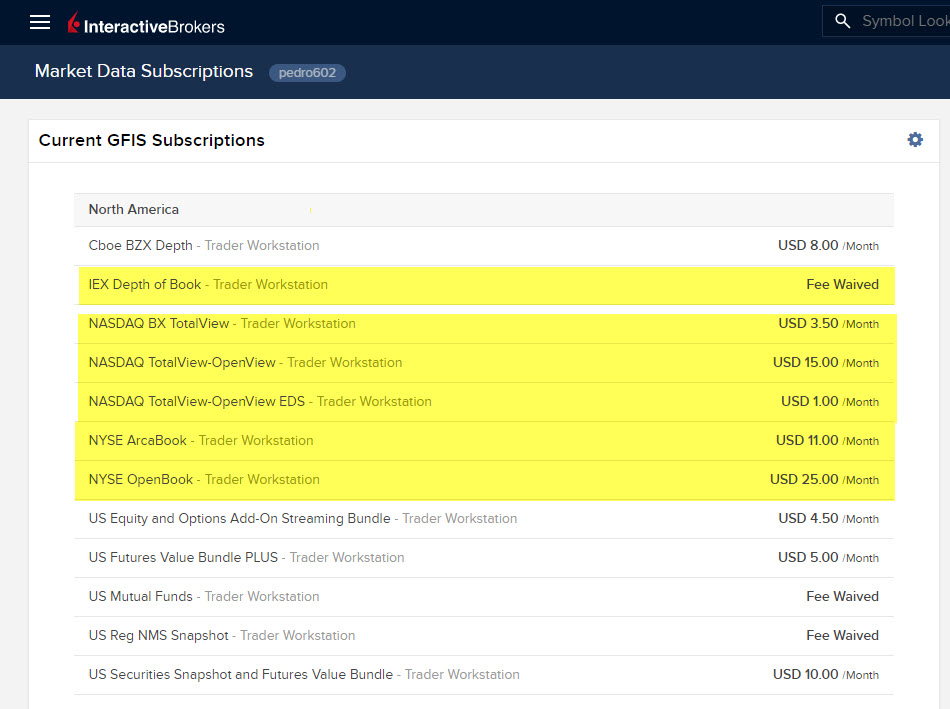Select the Cboe BZX Depth subscription
Screen dimensions: 950x709
[x=483, y=245]
